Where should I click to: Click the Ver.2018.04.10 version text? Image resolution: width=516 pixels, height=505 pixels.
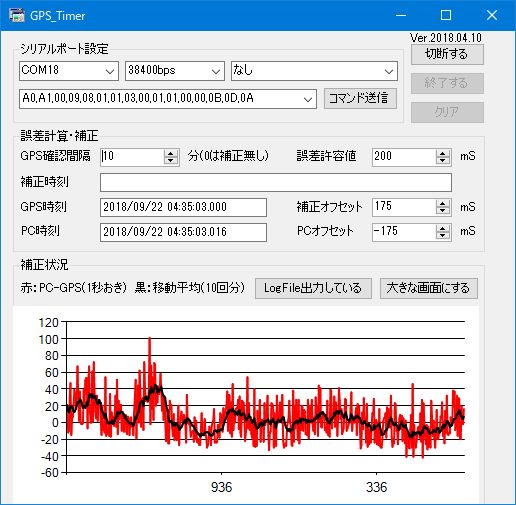446,38
